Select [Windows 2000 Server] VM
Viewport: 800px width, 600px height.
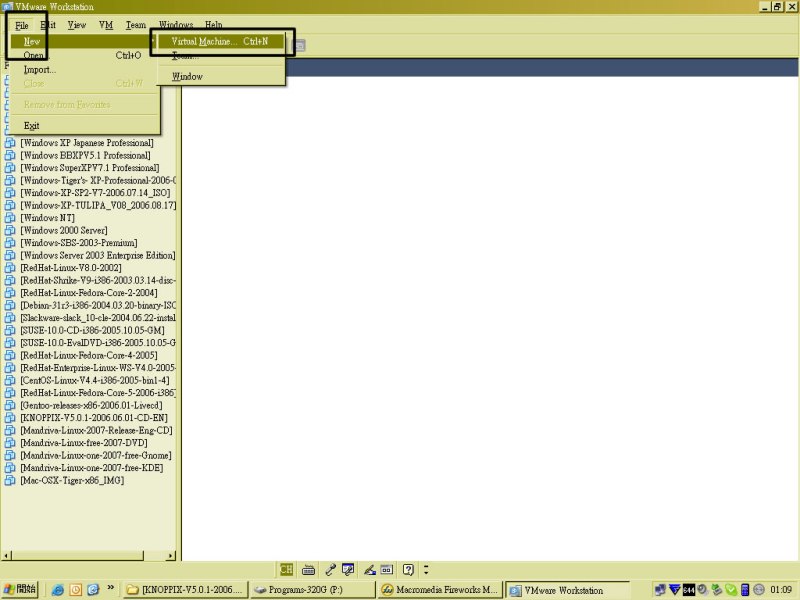tap(64, 230)
